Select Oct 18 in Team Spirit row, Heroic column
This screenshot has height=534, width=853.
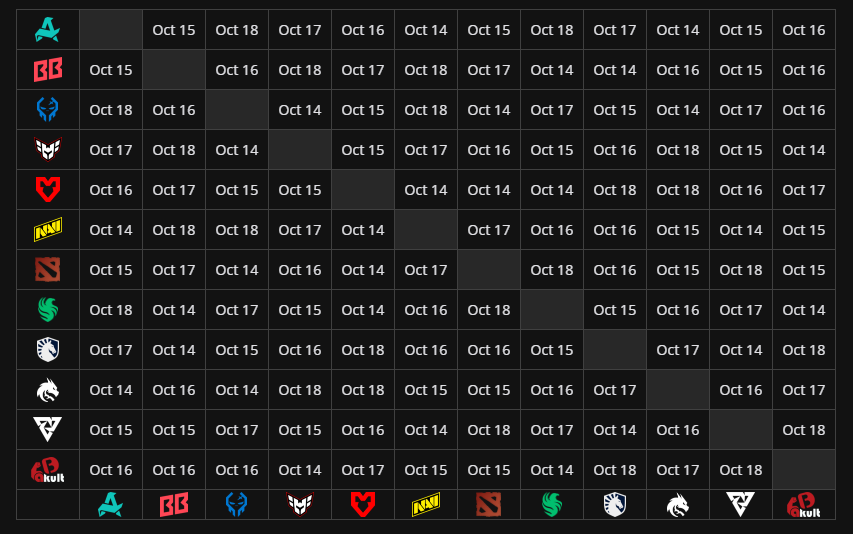pos(300,389)
